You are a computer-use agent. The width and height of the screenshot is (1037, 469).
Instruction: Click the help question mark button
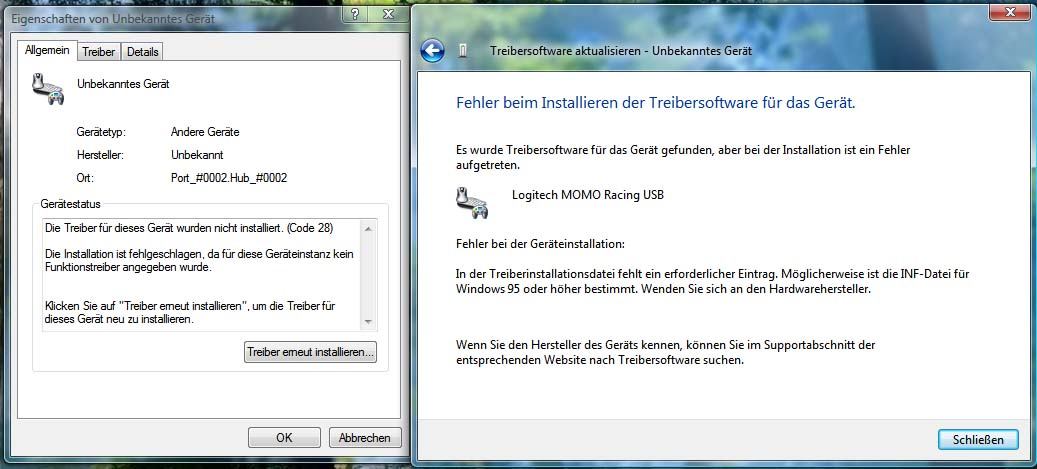(354, 14)
